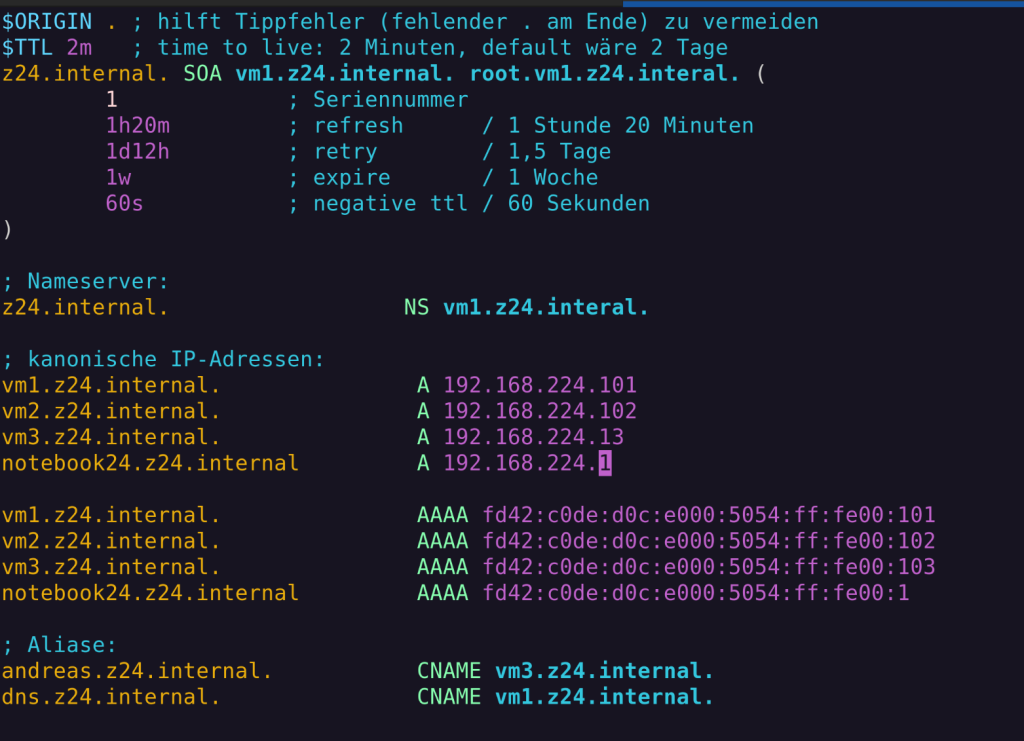The width and height of the screenshot is (1024, 741).
Task: Click the CNAME target vm3.z24.internal.
Action: (604, 671)
